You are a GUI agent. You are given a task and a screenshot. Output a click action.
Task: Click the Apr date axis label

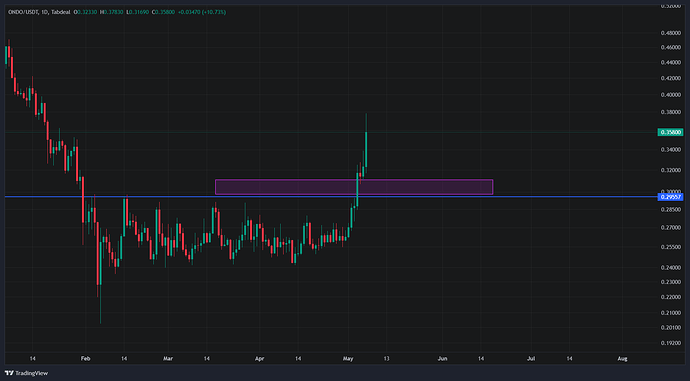coord(260,359)
